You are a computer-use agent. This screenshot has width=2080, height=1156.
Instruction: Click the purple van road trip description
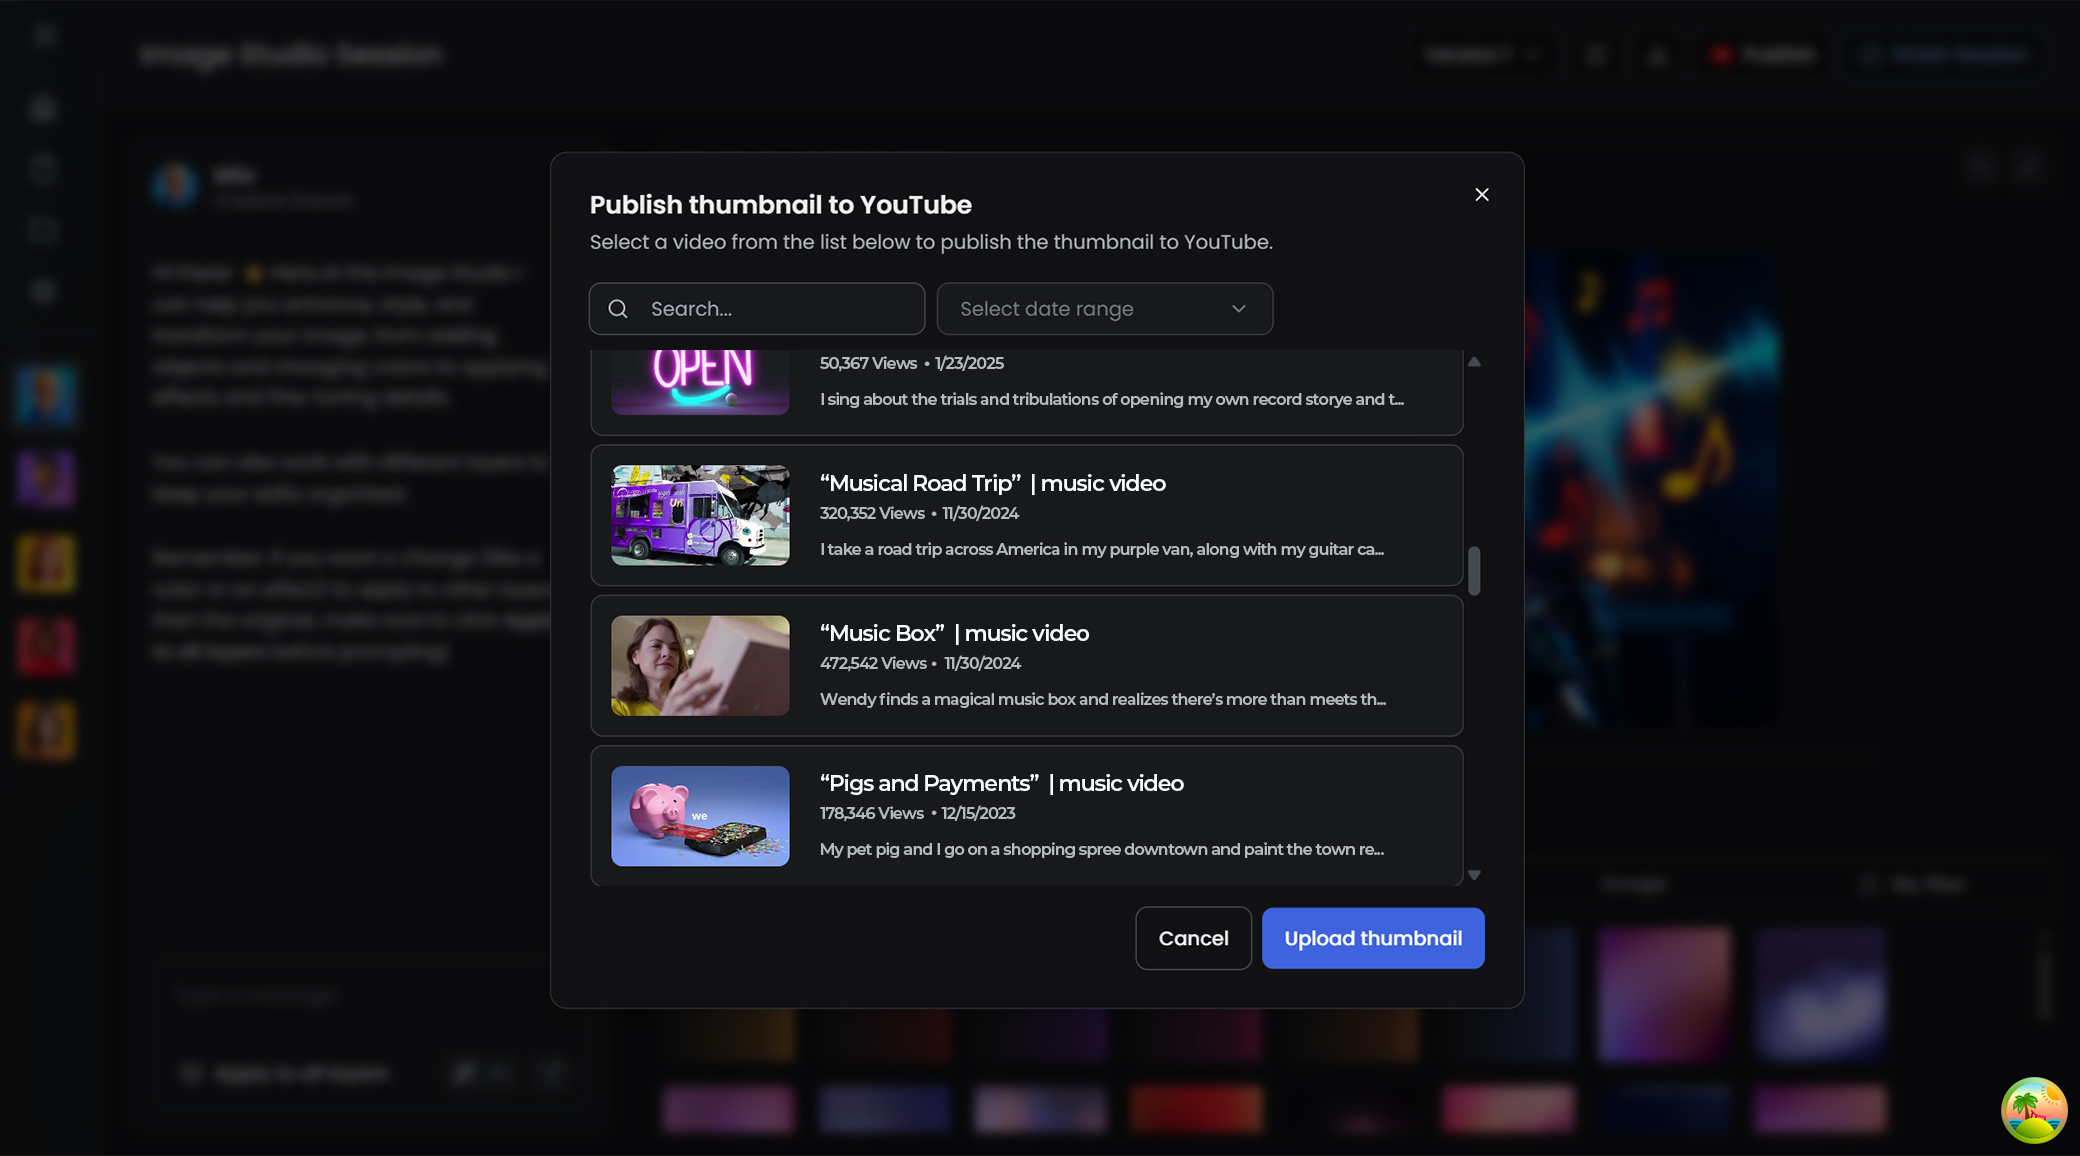[x=1102, y=549]
